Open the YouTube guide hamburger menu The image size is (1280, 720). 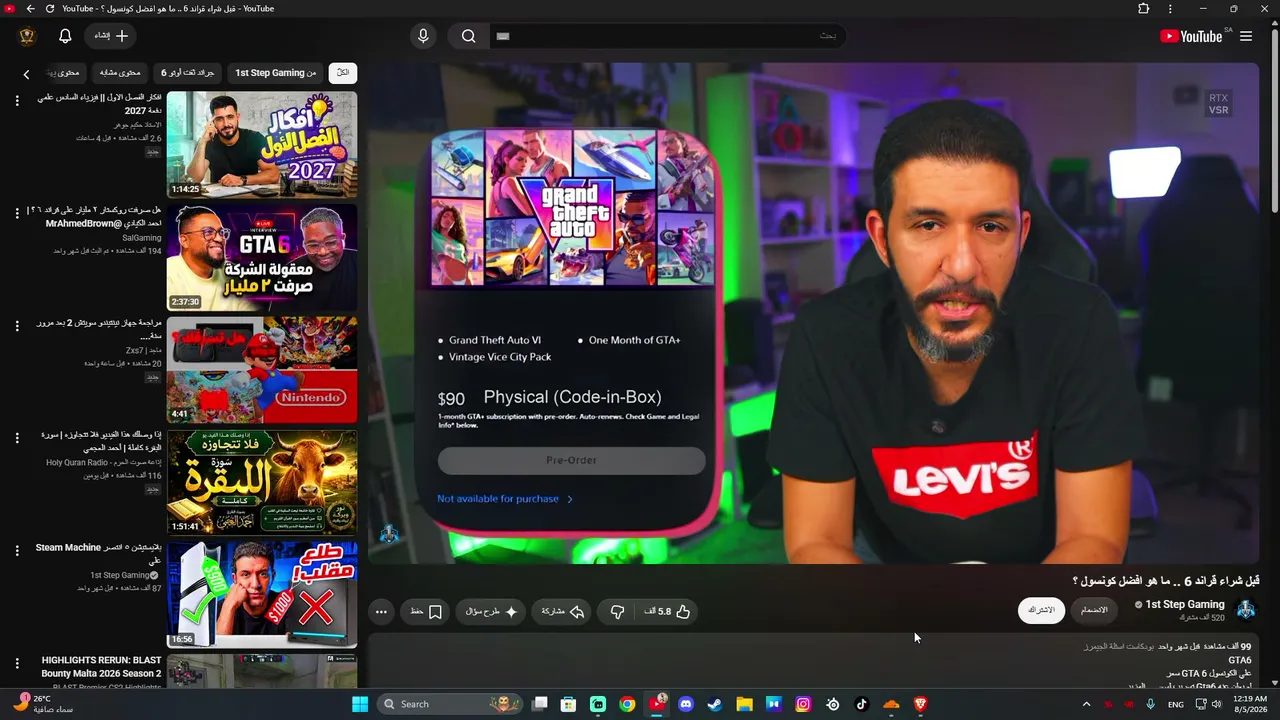pos(1246,36)
